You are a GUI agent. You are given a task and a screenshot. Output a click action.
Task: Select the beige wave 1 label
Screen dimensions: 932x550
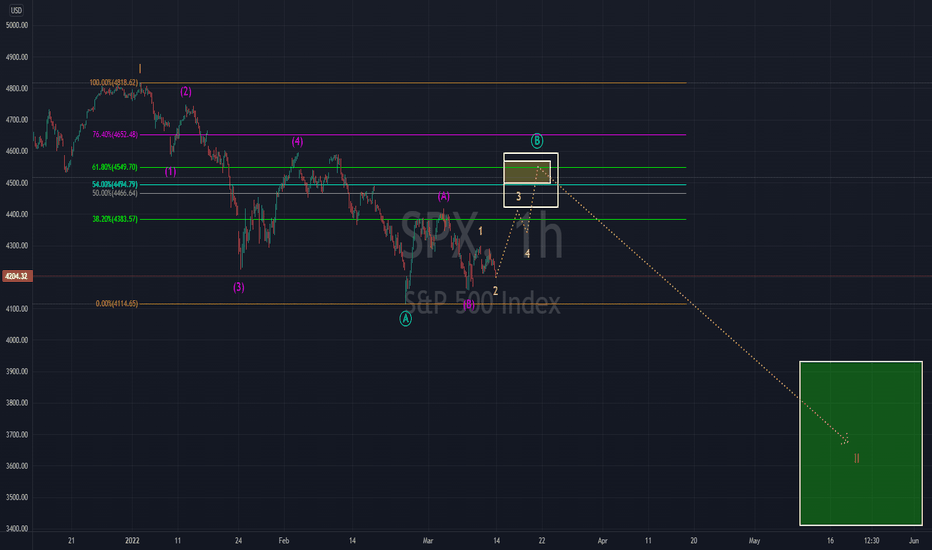480,231
